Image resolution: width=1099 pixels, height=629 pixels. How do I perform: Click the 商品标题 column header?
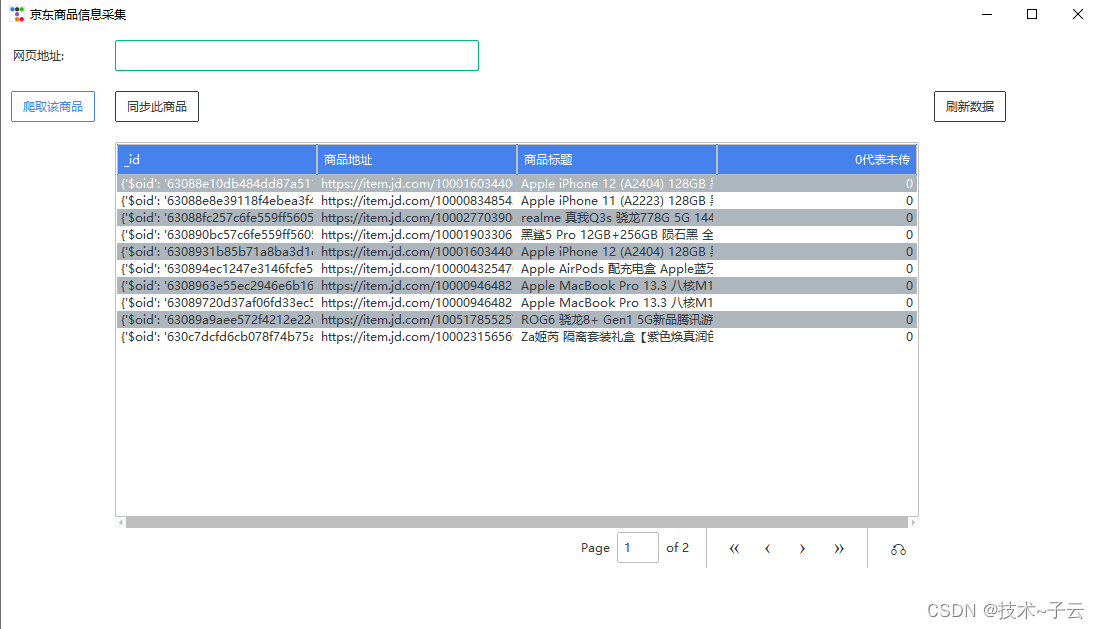coord(617,159)
